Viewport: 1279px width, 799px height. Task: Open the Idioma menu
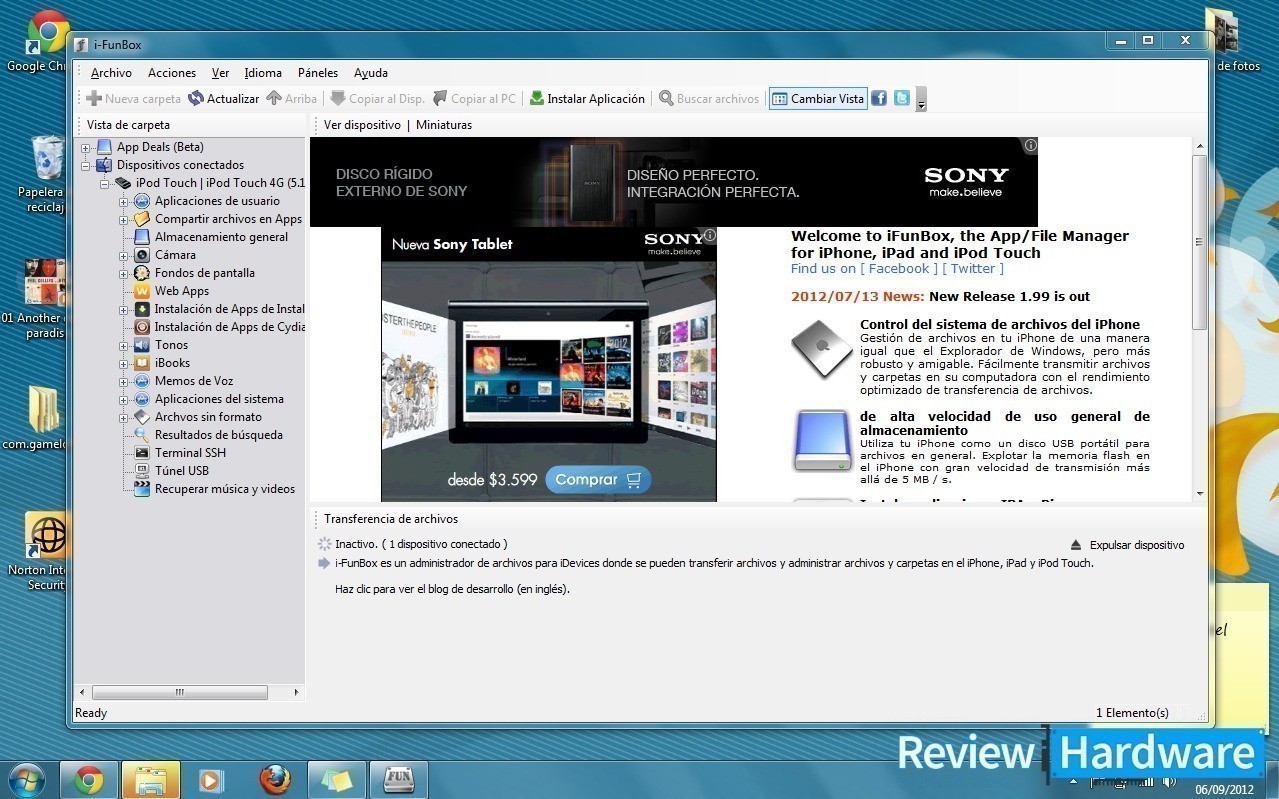tap(263, 73)
